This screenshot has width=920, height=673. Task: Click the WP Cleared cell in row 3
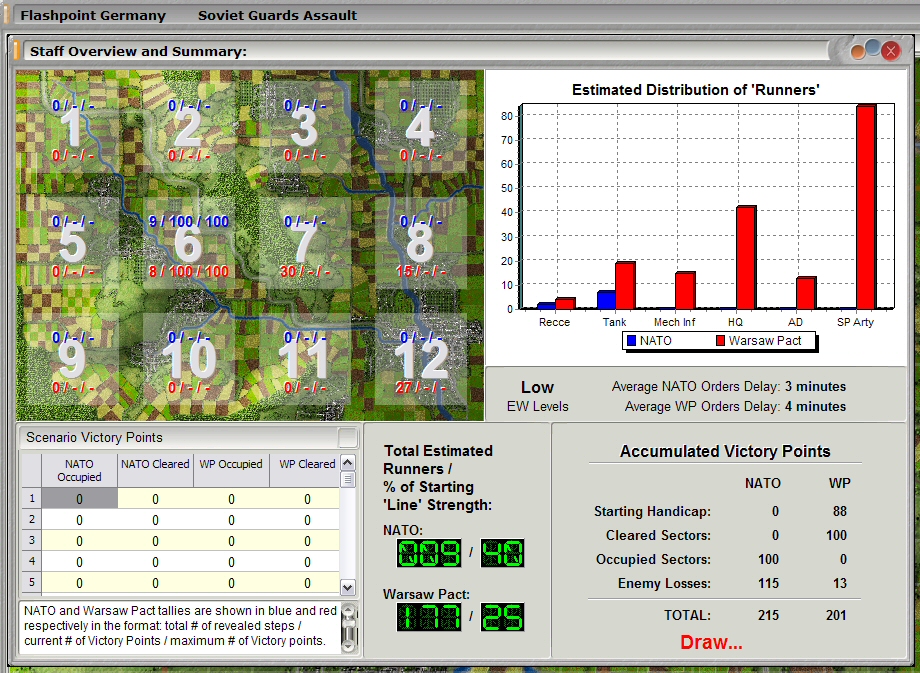(305, 541)
